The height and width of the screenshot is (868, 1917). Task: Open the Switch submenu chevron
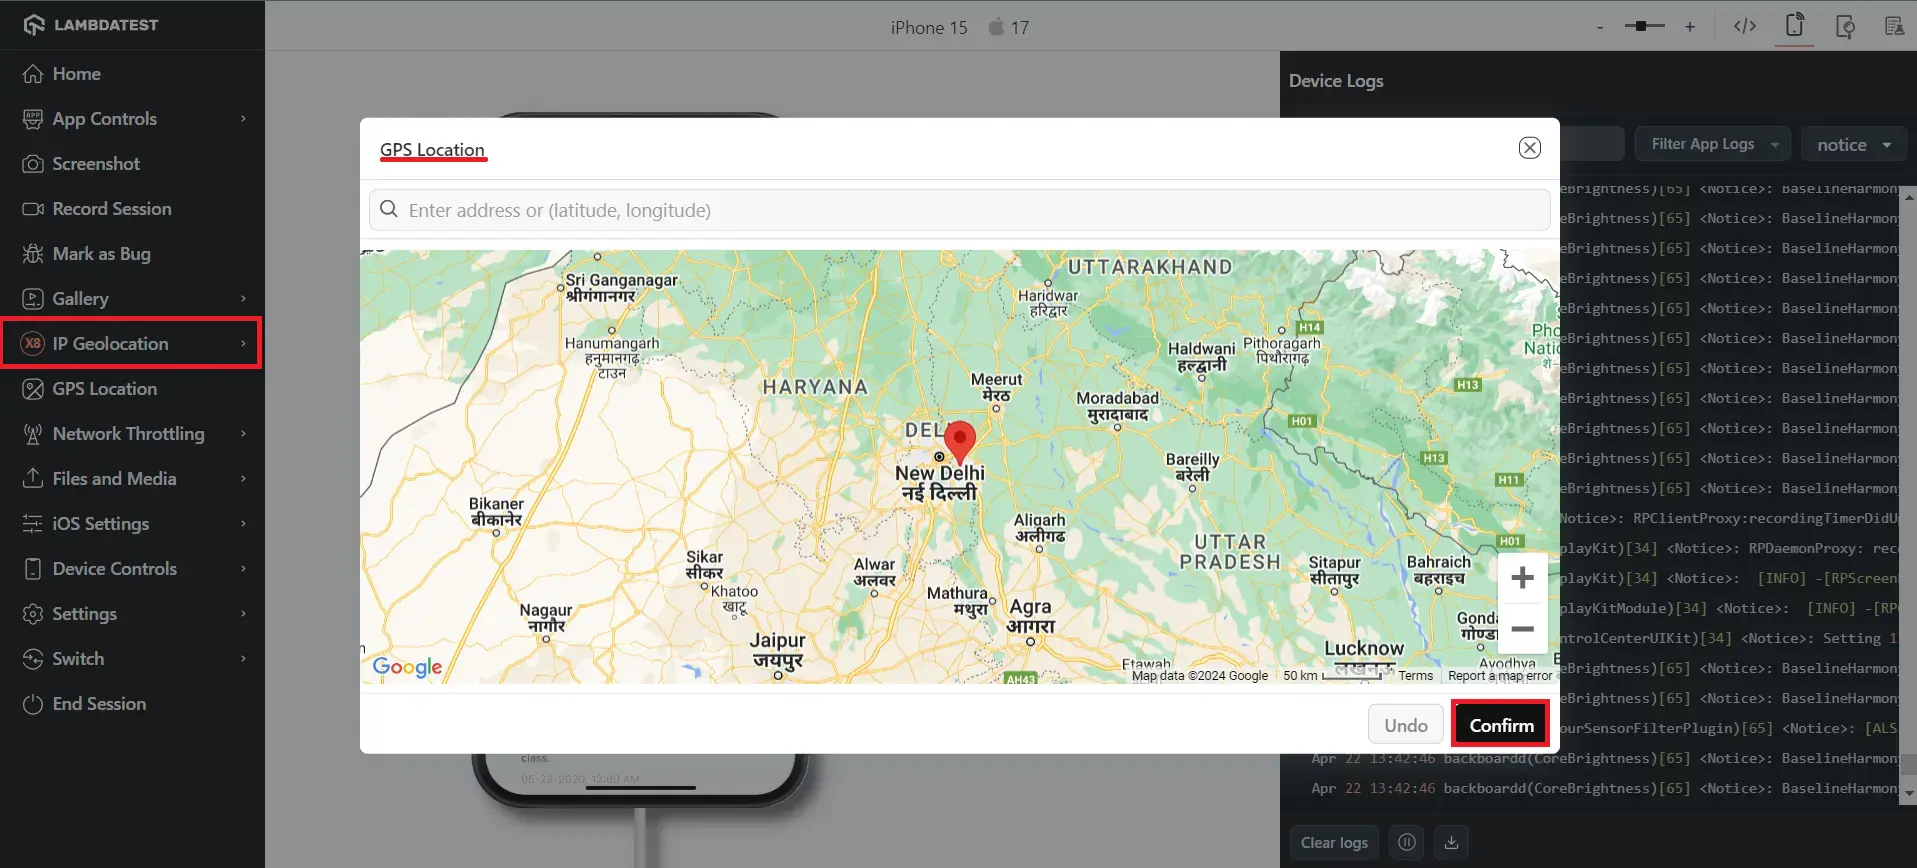[243, 659]
